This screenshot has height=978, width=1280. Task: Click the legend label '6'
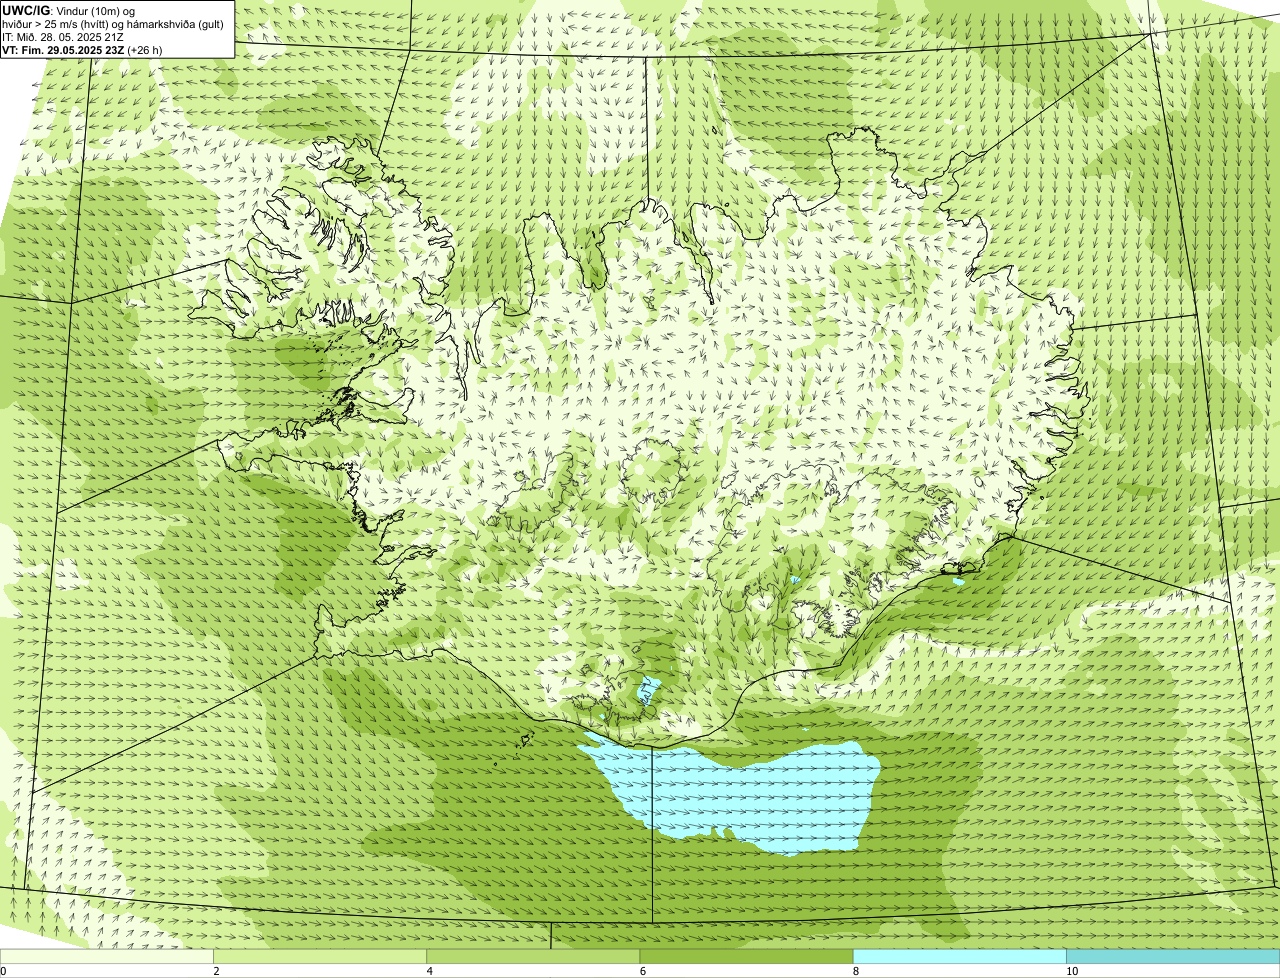click(x=642, y=971)
